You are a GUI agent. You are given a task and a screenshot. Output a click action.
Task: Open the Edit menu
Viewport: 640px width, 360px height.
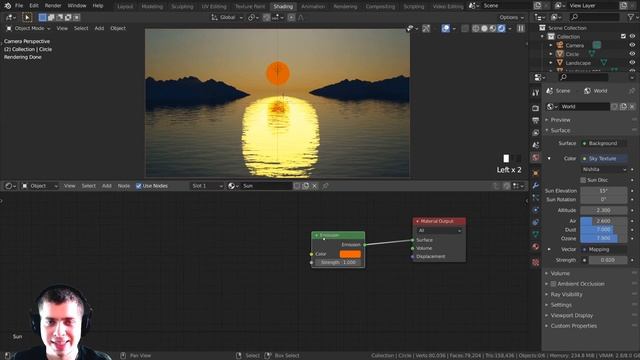(x=34, y=6)
